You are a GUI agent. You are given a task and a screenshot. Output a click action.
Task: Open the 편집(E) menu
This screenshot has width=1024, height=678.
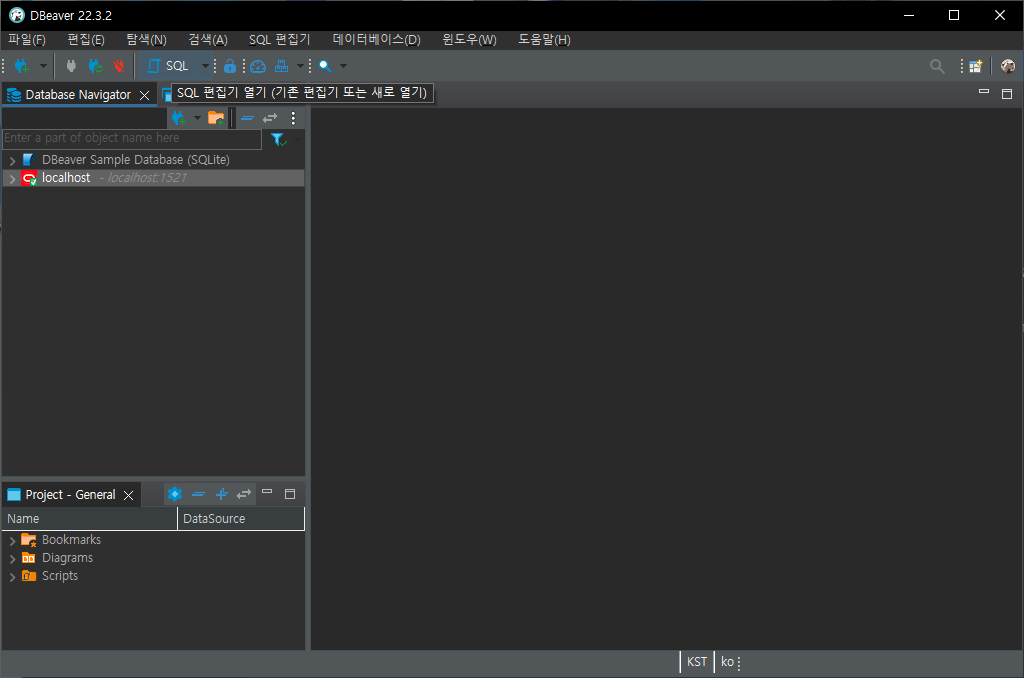[x=86, y=40]
